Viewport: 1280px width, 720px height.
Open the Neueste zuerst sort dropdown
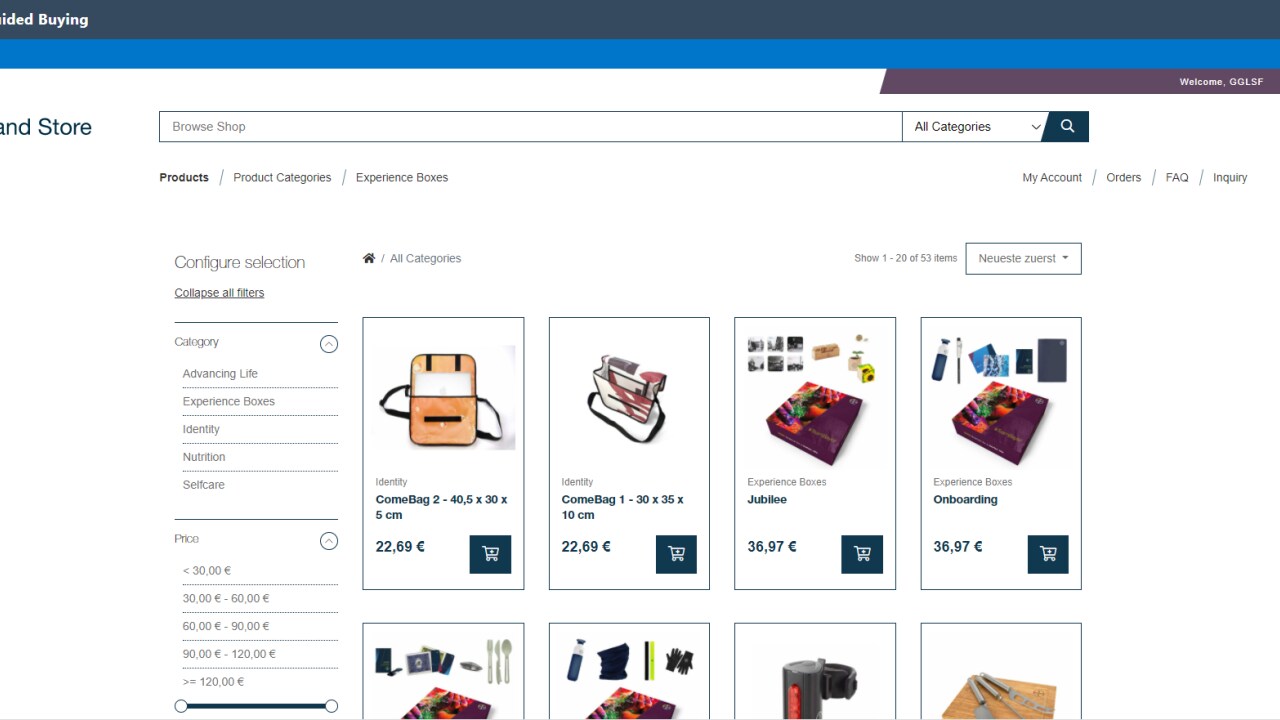(x=1023, y=258)
